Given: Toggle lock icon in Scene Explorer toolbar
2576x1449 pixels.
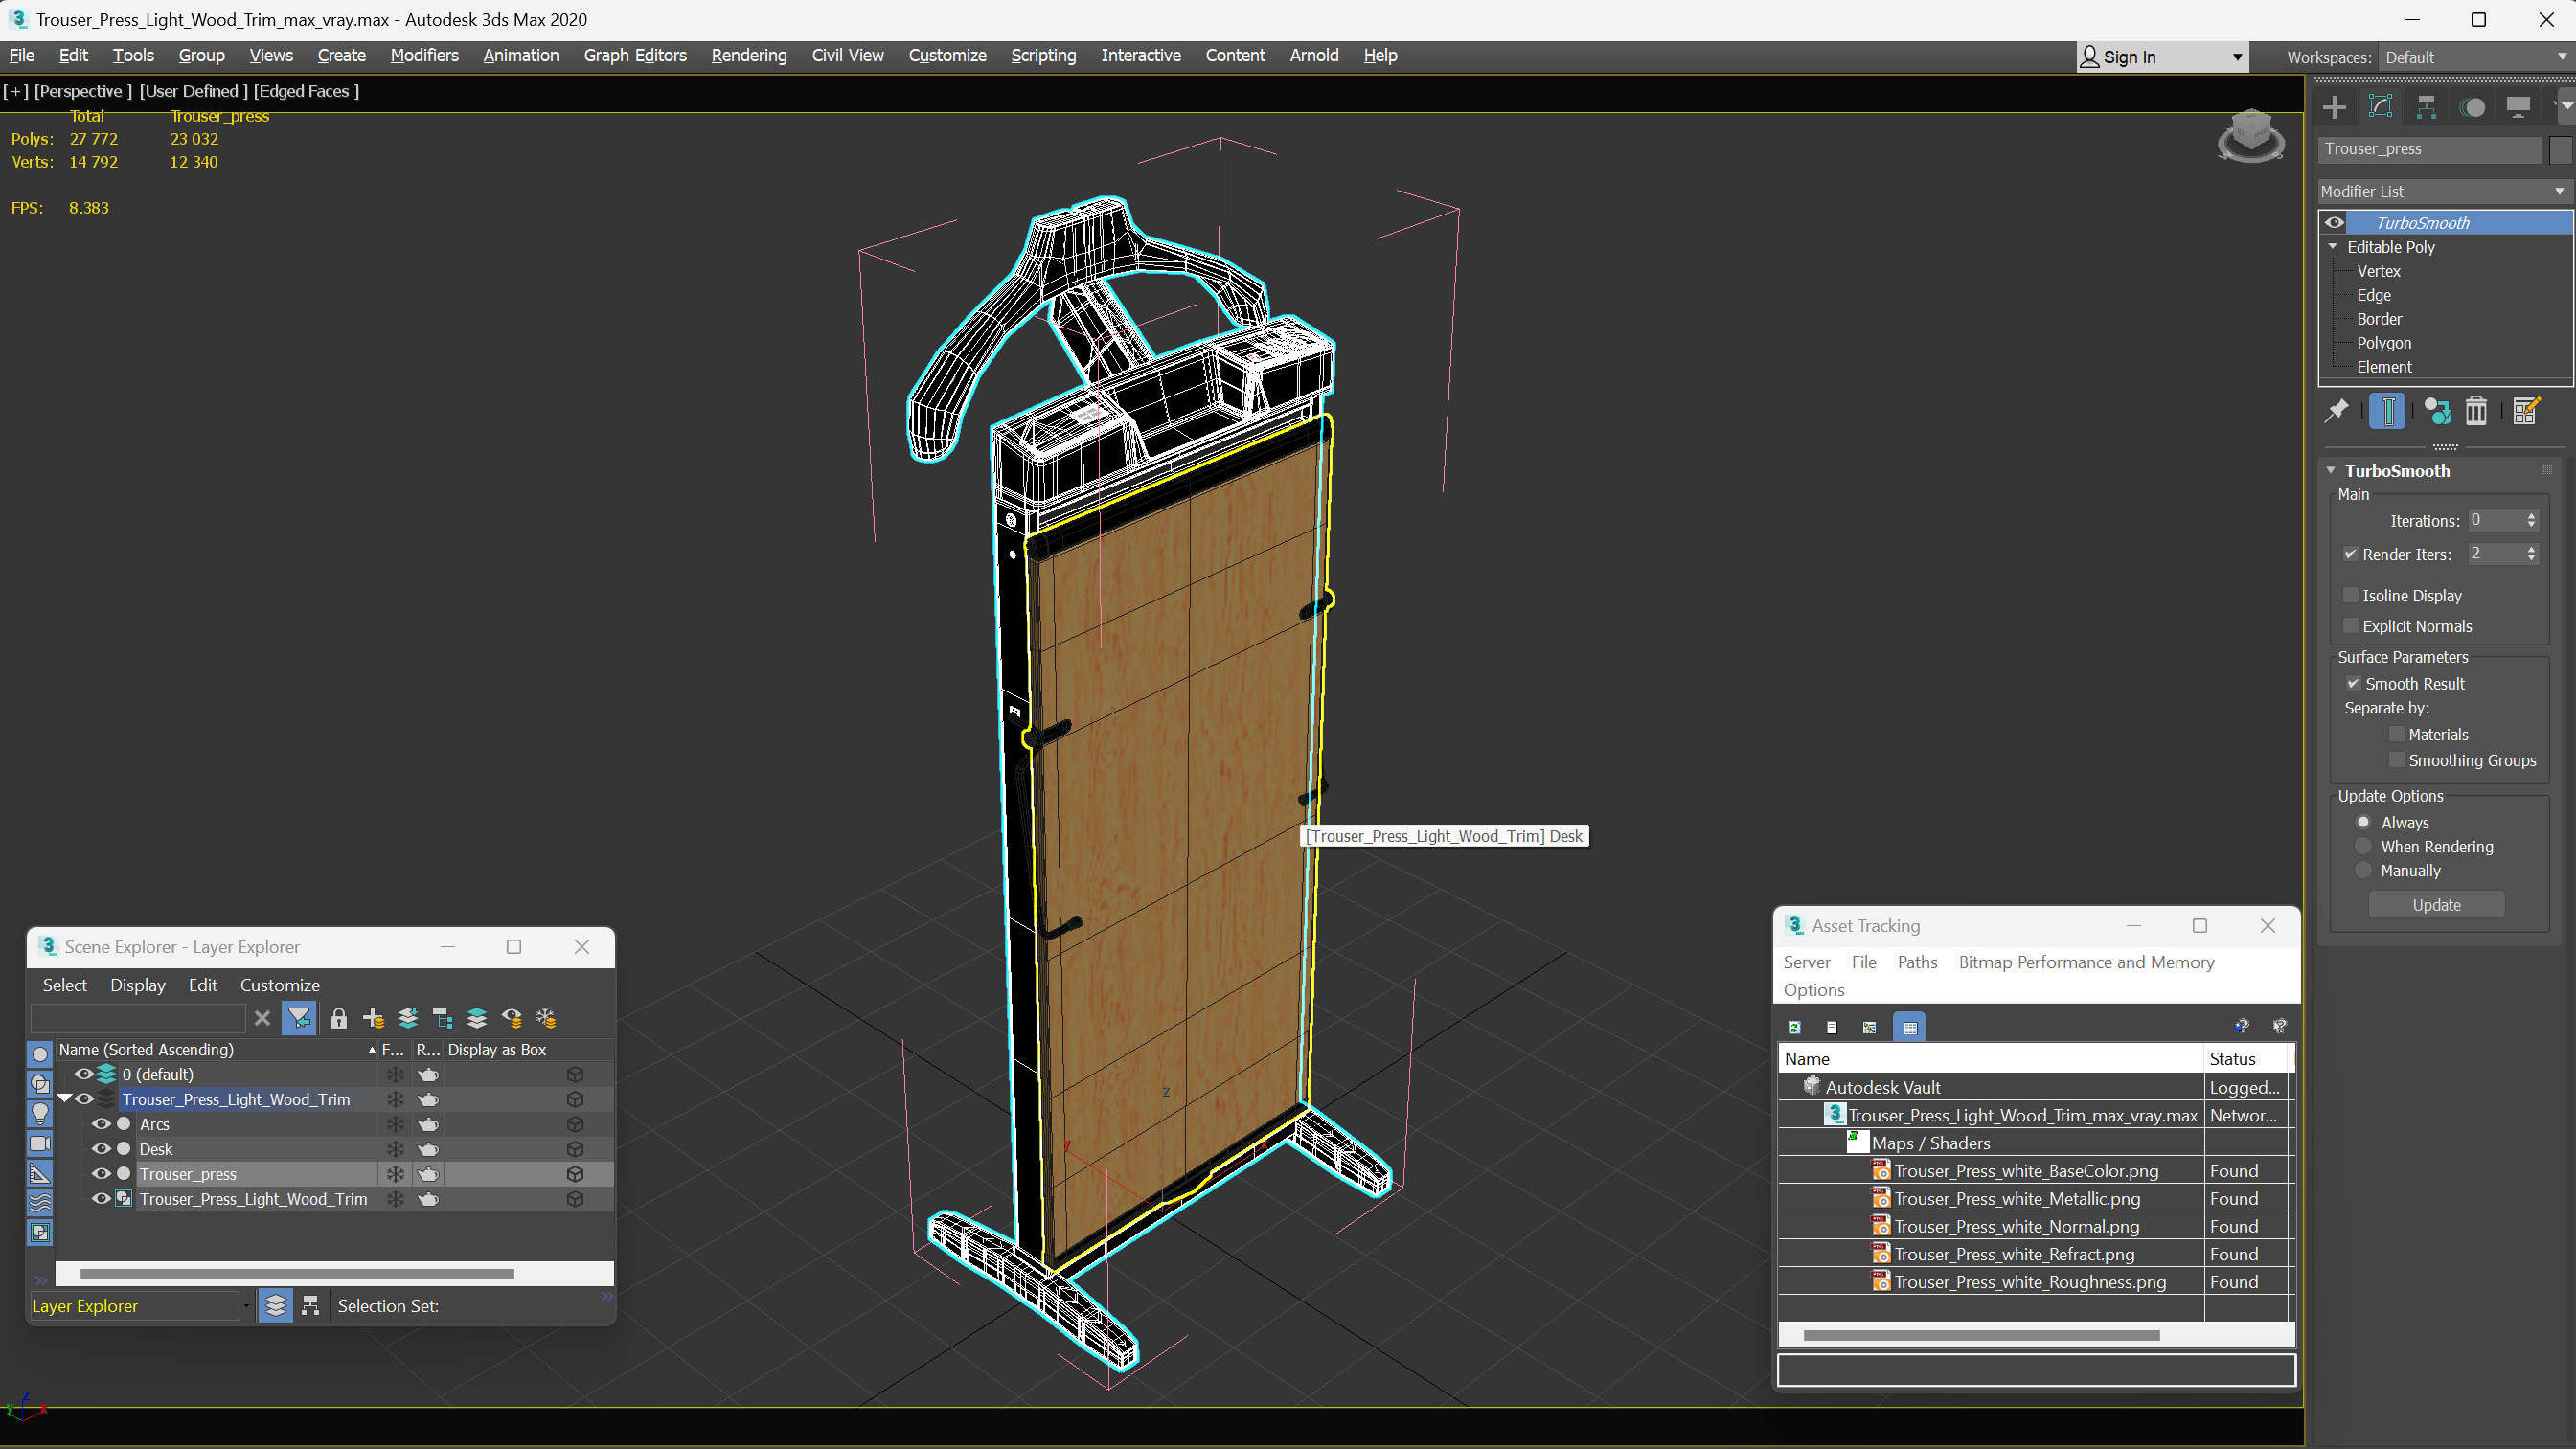Looking at the screenshot, I should [x=339, y=1018].
